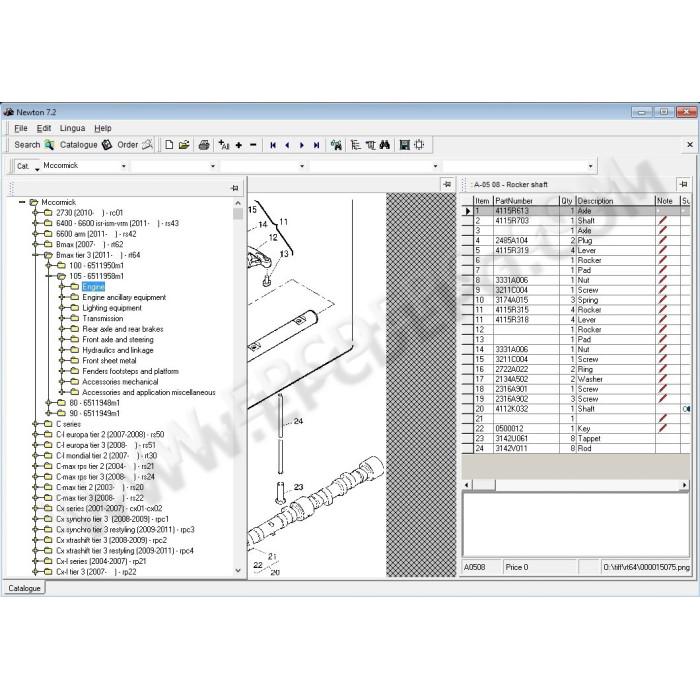Screen dimensions: 700x700
Task: Click the plus icon in the toolbar
Action: (x=239, y=145)
